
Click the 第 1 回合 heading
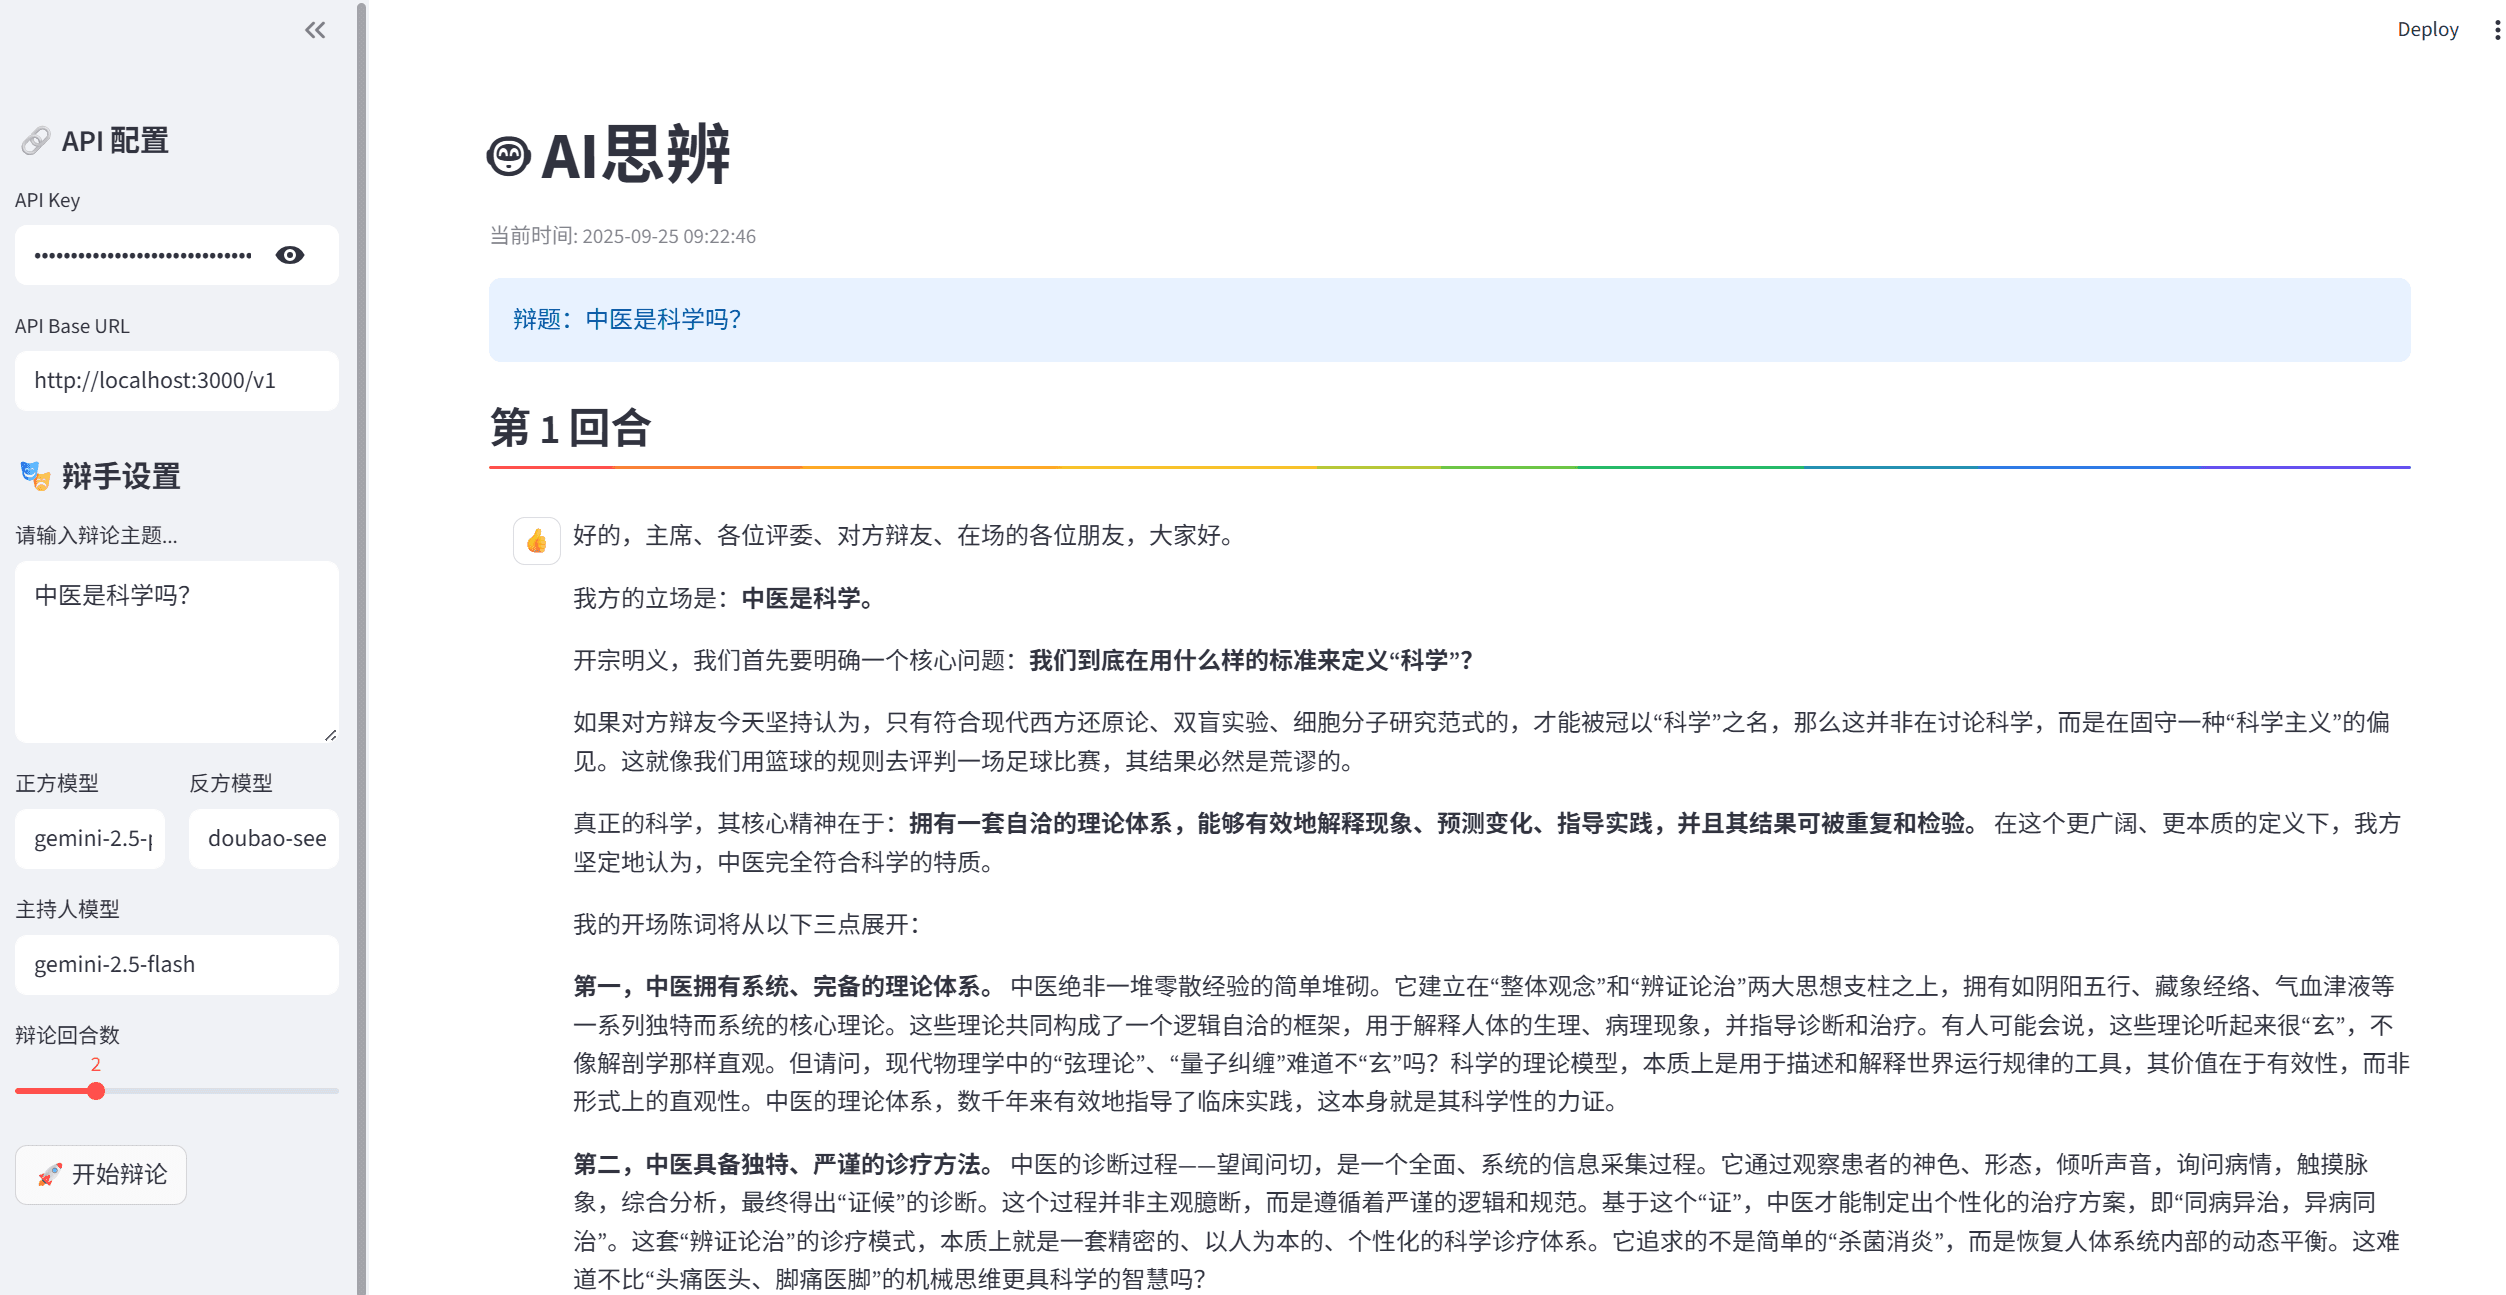coord(570,428)
